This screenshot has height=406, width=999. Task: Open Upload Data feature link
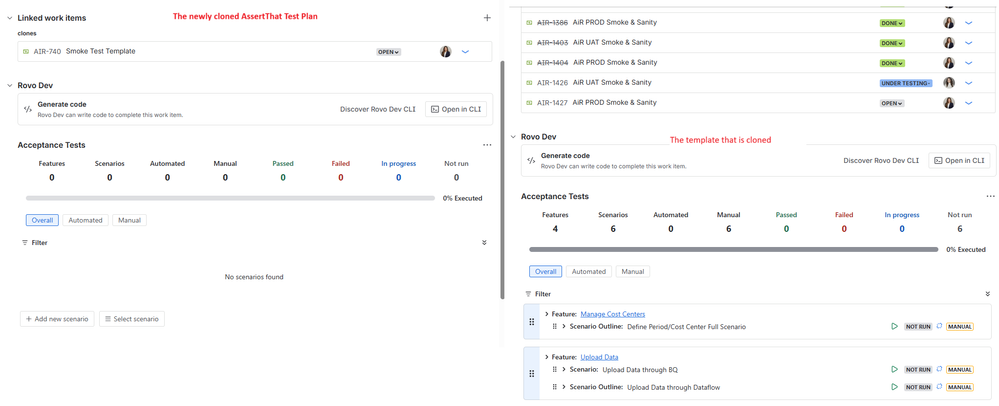click(x=599, y=357)
